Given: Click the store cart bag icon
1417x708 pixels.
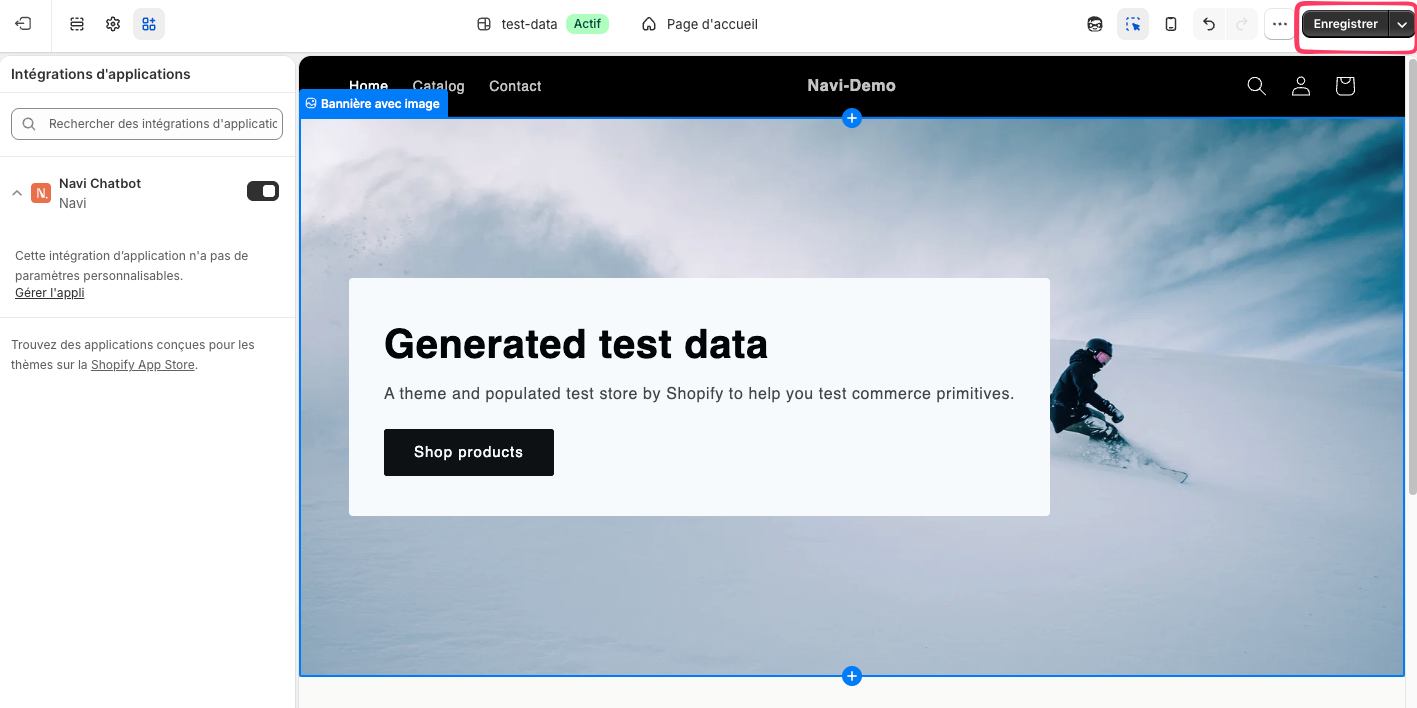Looking at the screenshot, I should point(1345,86).
